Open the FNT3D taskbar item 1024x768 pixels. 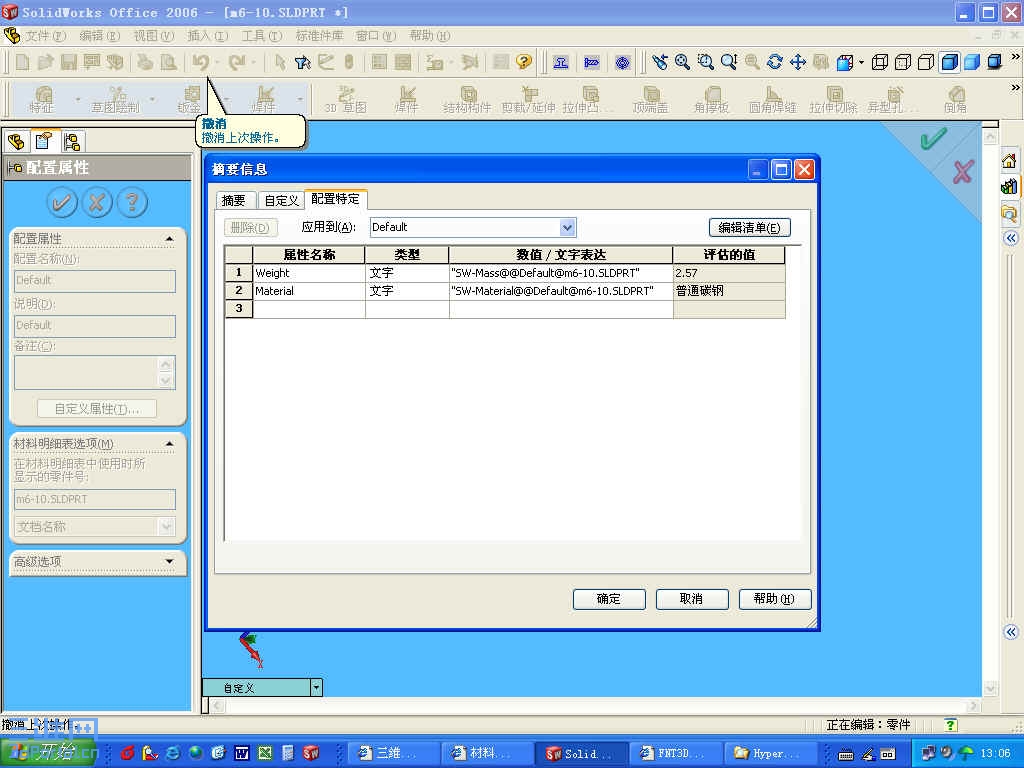tap(675, 753)
